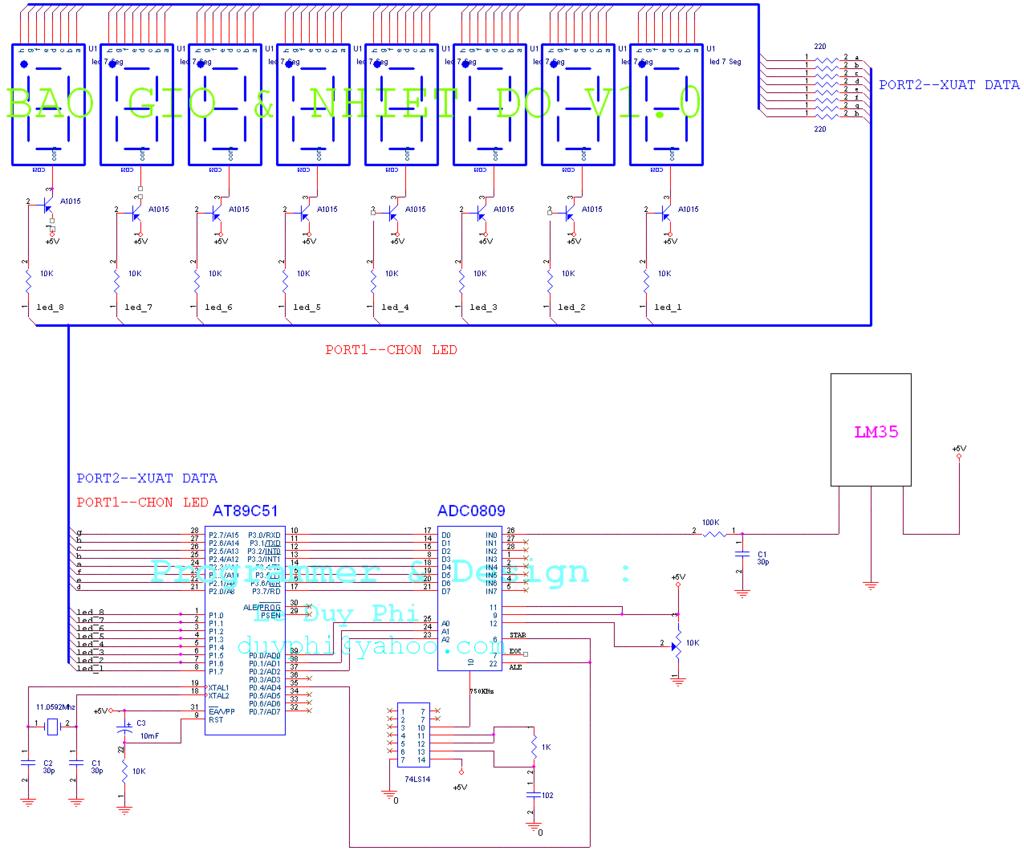The image size is (1024, 851).
Task: Click the 100K resistor on IN0 line
Action: tap(714, 534)
